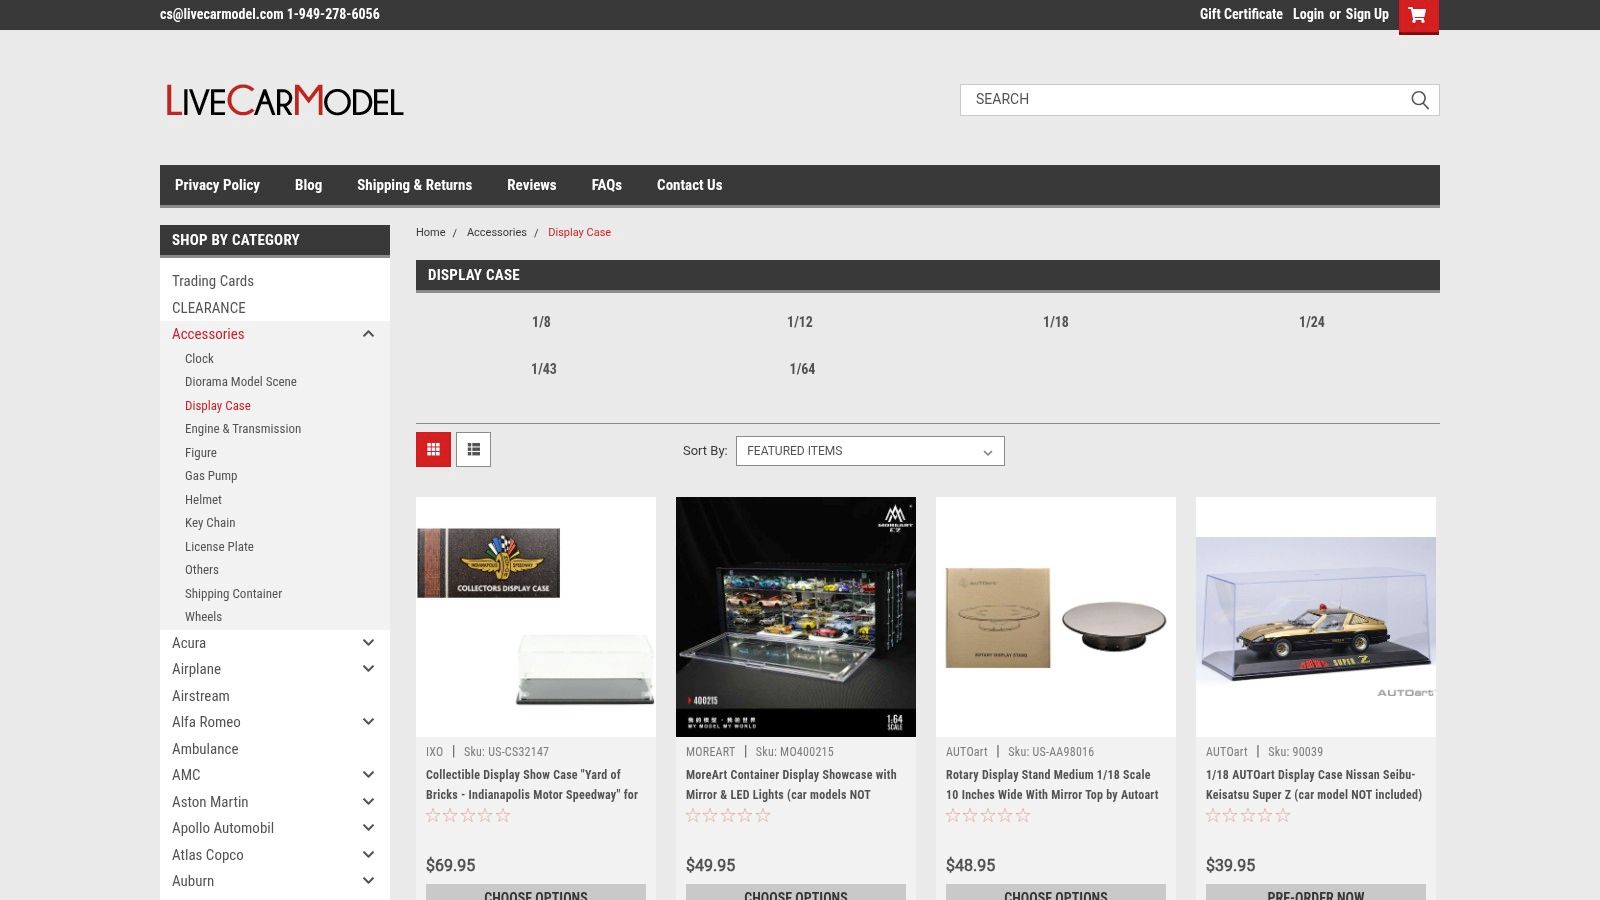
Task: Expand the Airplane category
Action: [x=368, y=669]
